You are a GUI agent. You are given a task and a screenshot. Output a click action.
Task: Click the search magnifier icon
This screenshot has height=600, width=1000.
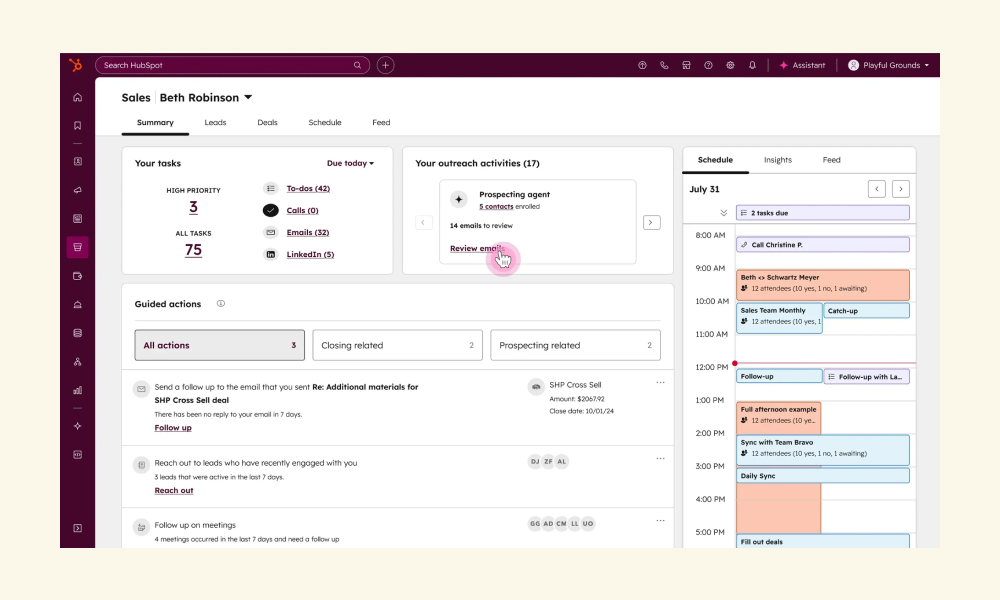point(357,65)
